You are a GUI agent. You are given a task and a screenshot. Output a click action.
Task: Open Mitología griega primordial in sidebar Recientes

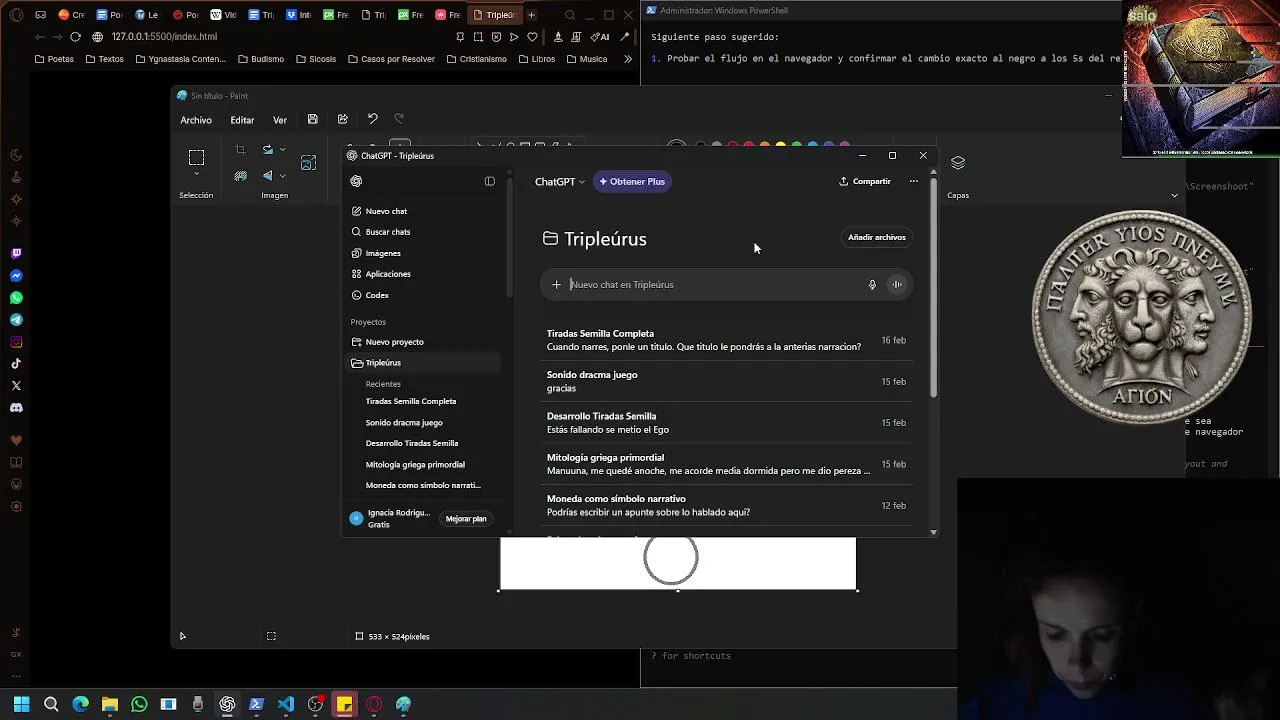point(415,465)
